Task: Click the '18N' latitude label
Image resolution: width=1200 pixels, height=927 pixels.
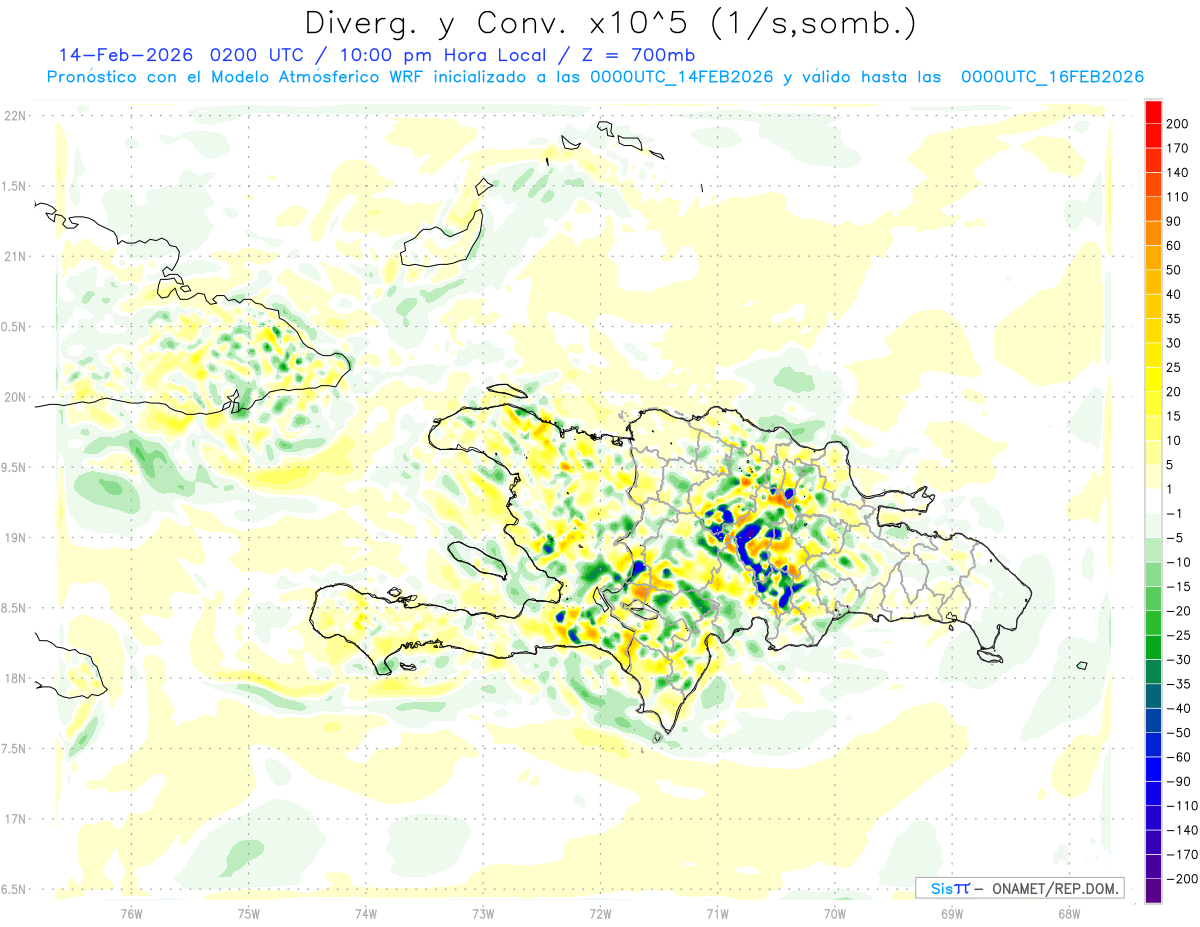Action: pyautogui.click(x=15, y=678)
